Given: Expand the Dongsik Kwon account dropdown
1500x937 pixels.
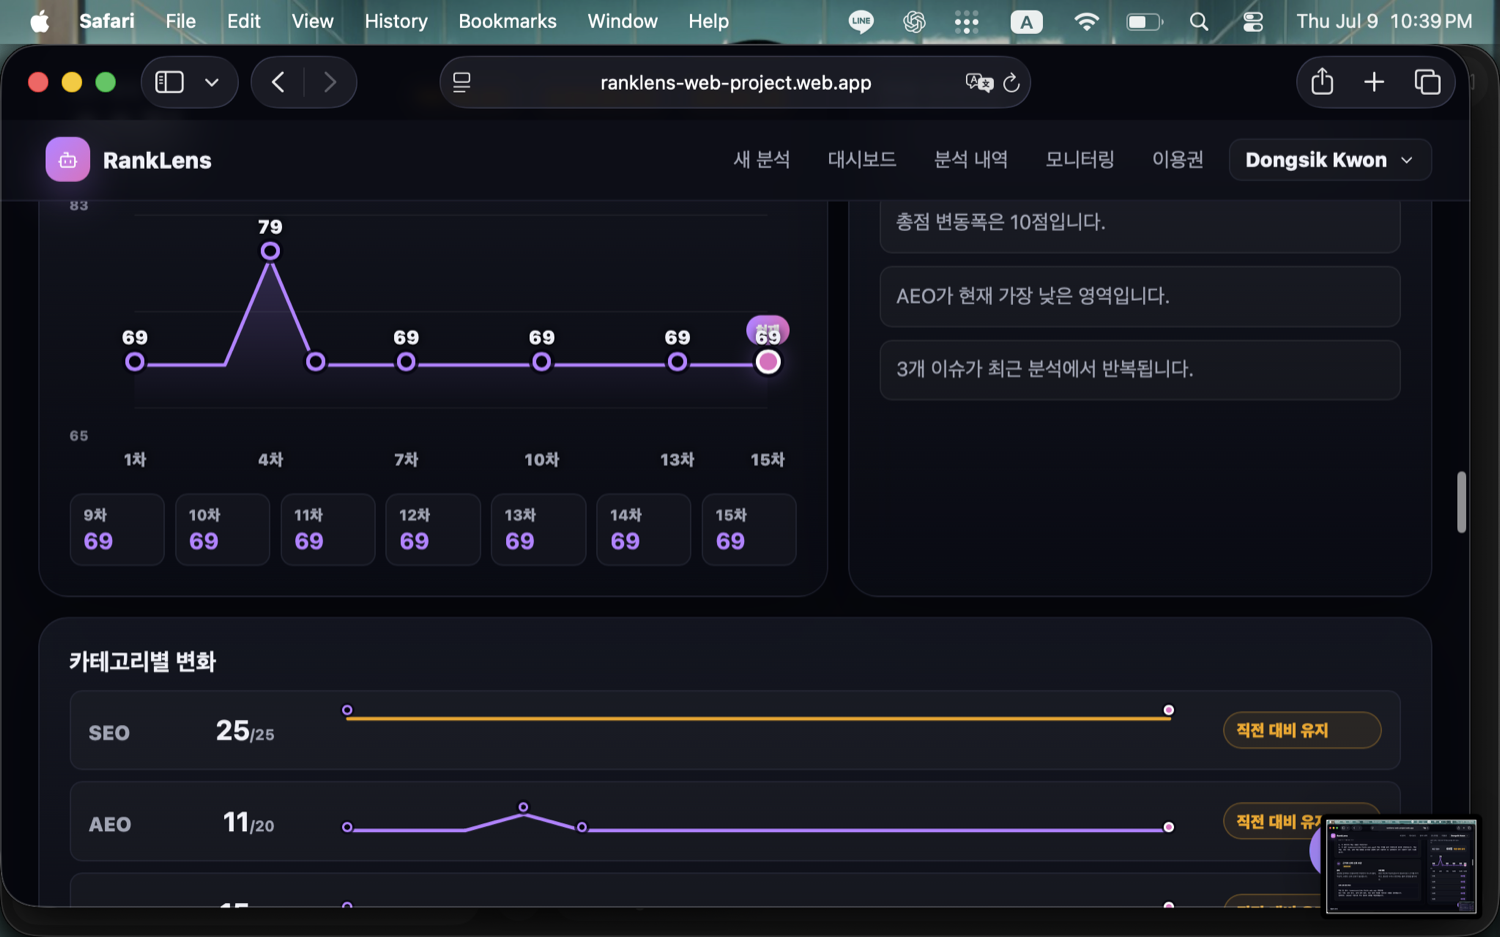Looking at the screenshot, I should (1330, 160).
